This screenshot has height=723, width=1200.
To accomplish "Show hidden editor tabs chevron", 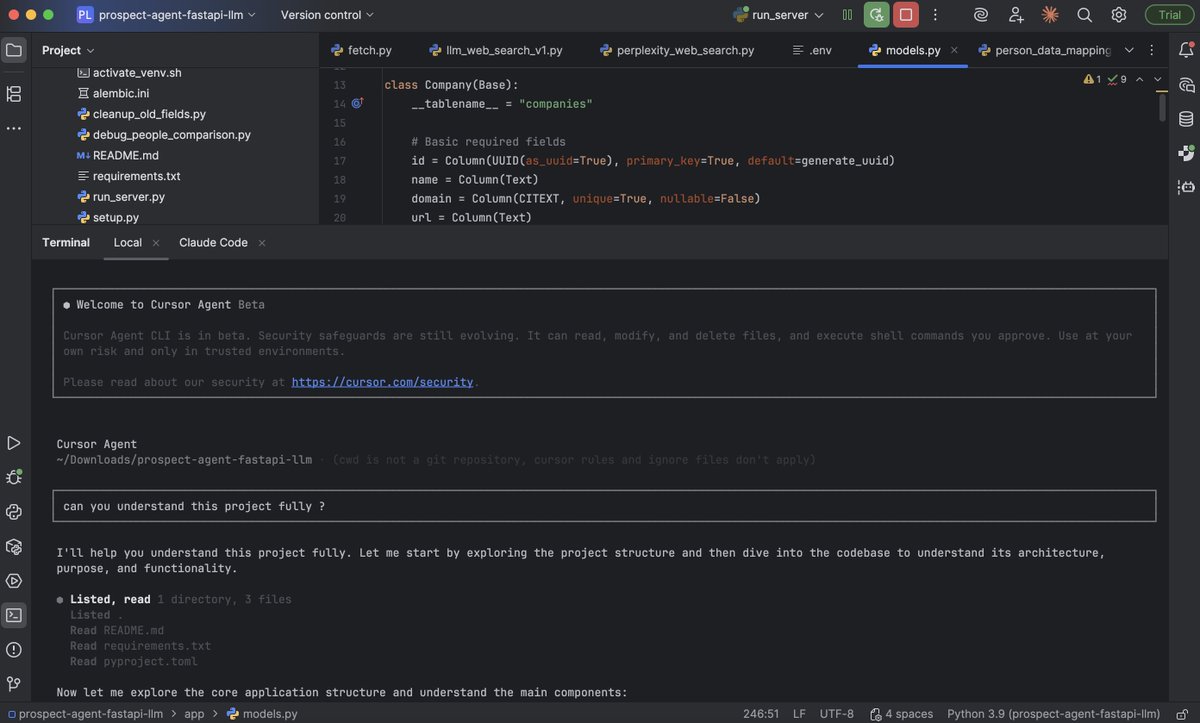I will [1129, 50].
